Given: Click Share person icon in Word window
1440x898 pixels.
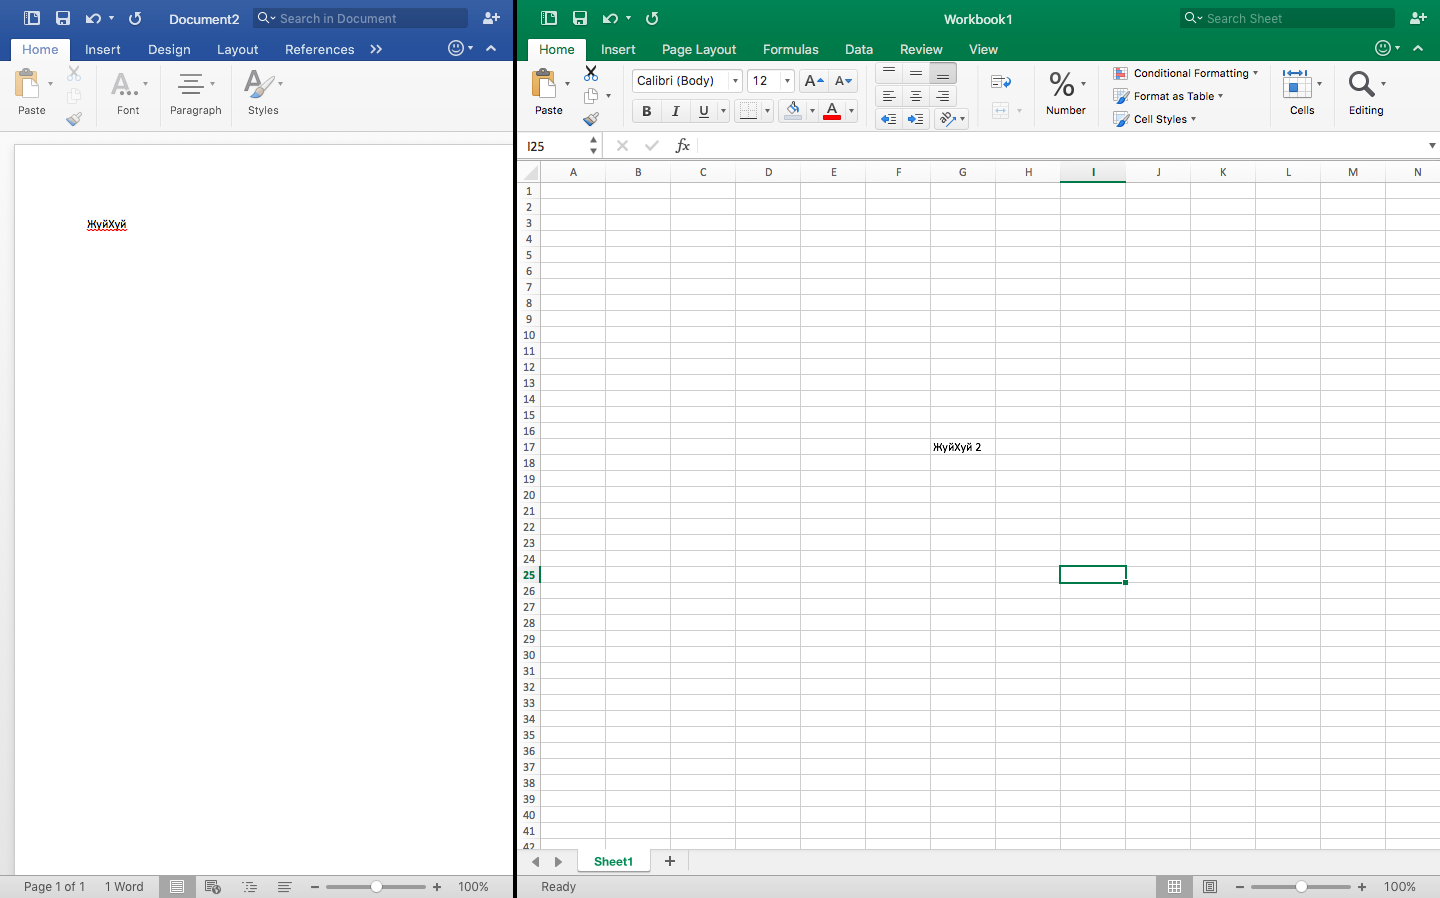Looking at the screenshot, I should 491,18.
